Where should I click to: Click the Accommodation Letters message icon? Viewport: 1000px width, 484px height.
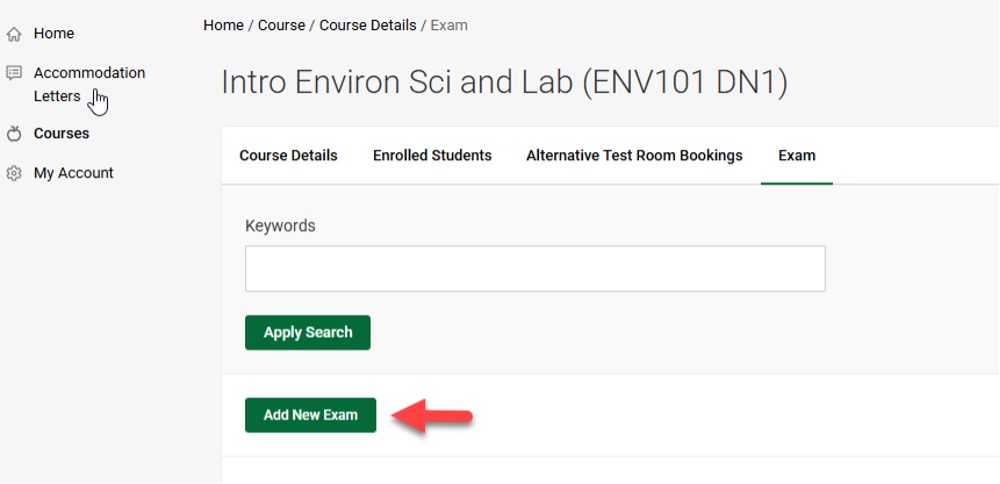point(14,73)
